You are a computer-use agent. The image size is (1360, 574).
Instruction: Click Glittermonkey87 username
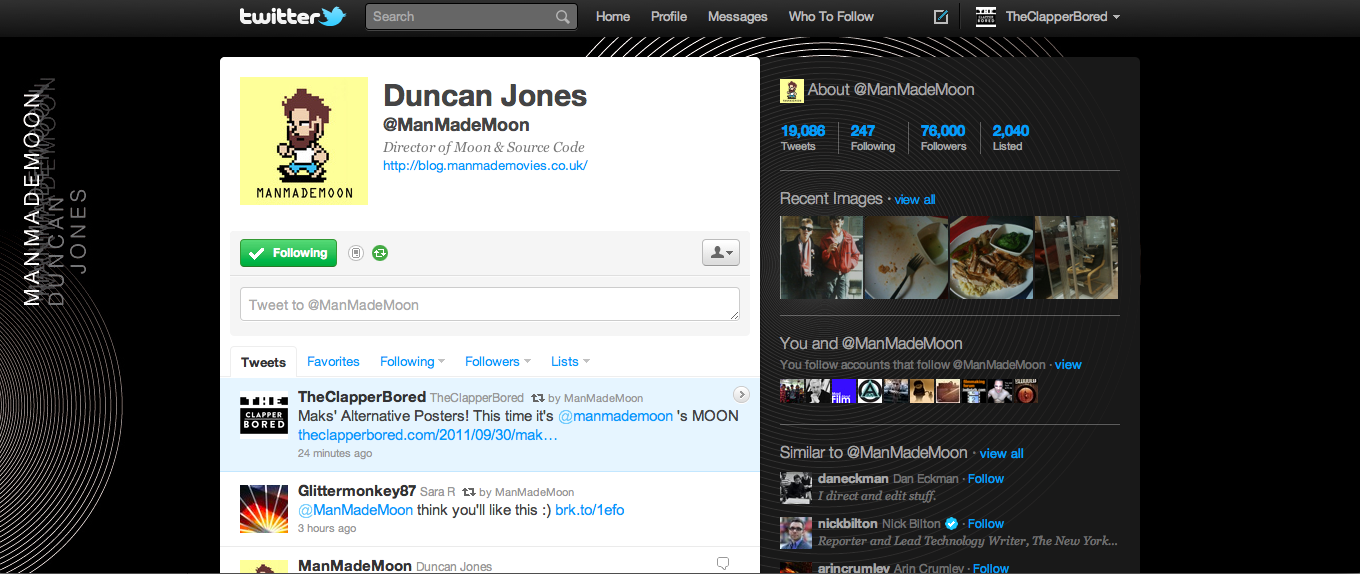click(357, 491)
